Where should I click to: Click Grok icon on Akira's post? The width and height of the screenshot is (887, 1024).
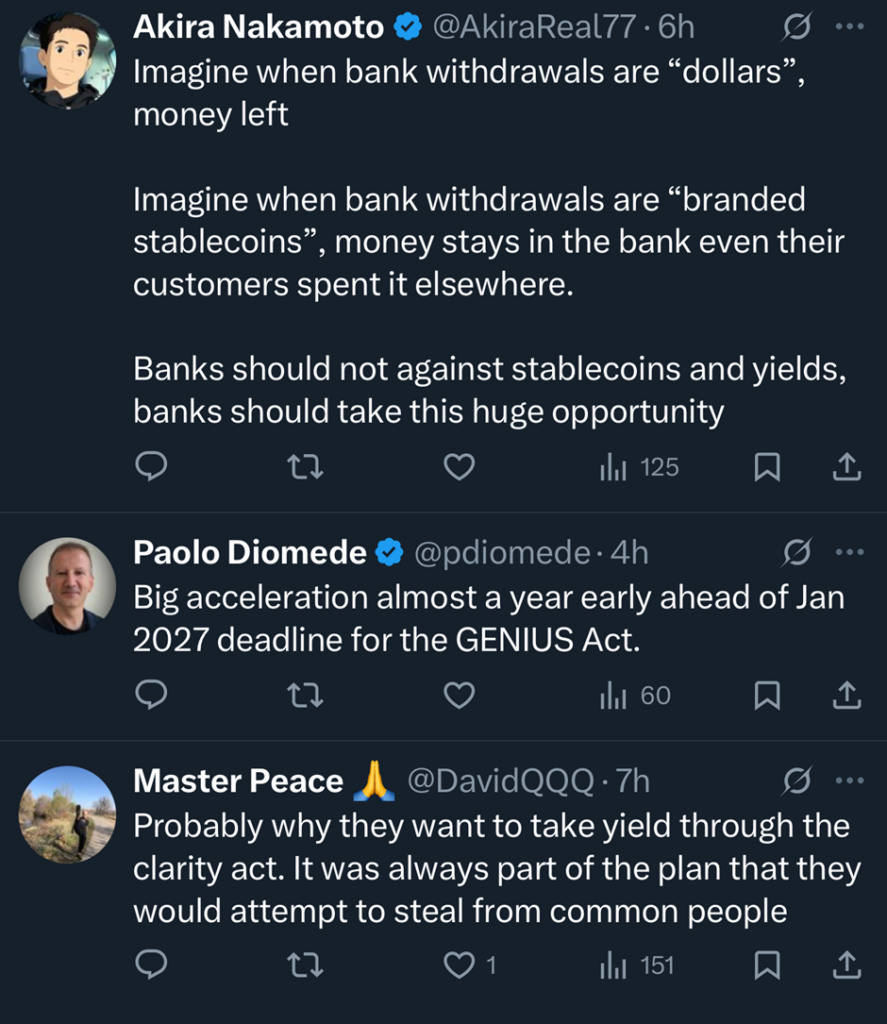(x=795, y=28)
